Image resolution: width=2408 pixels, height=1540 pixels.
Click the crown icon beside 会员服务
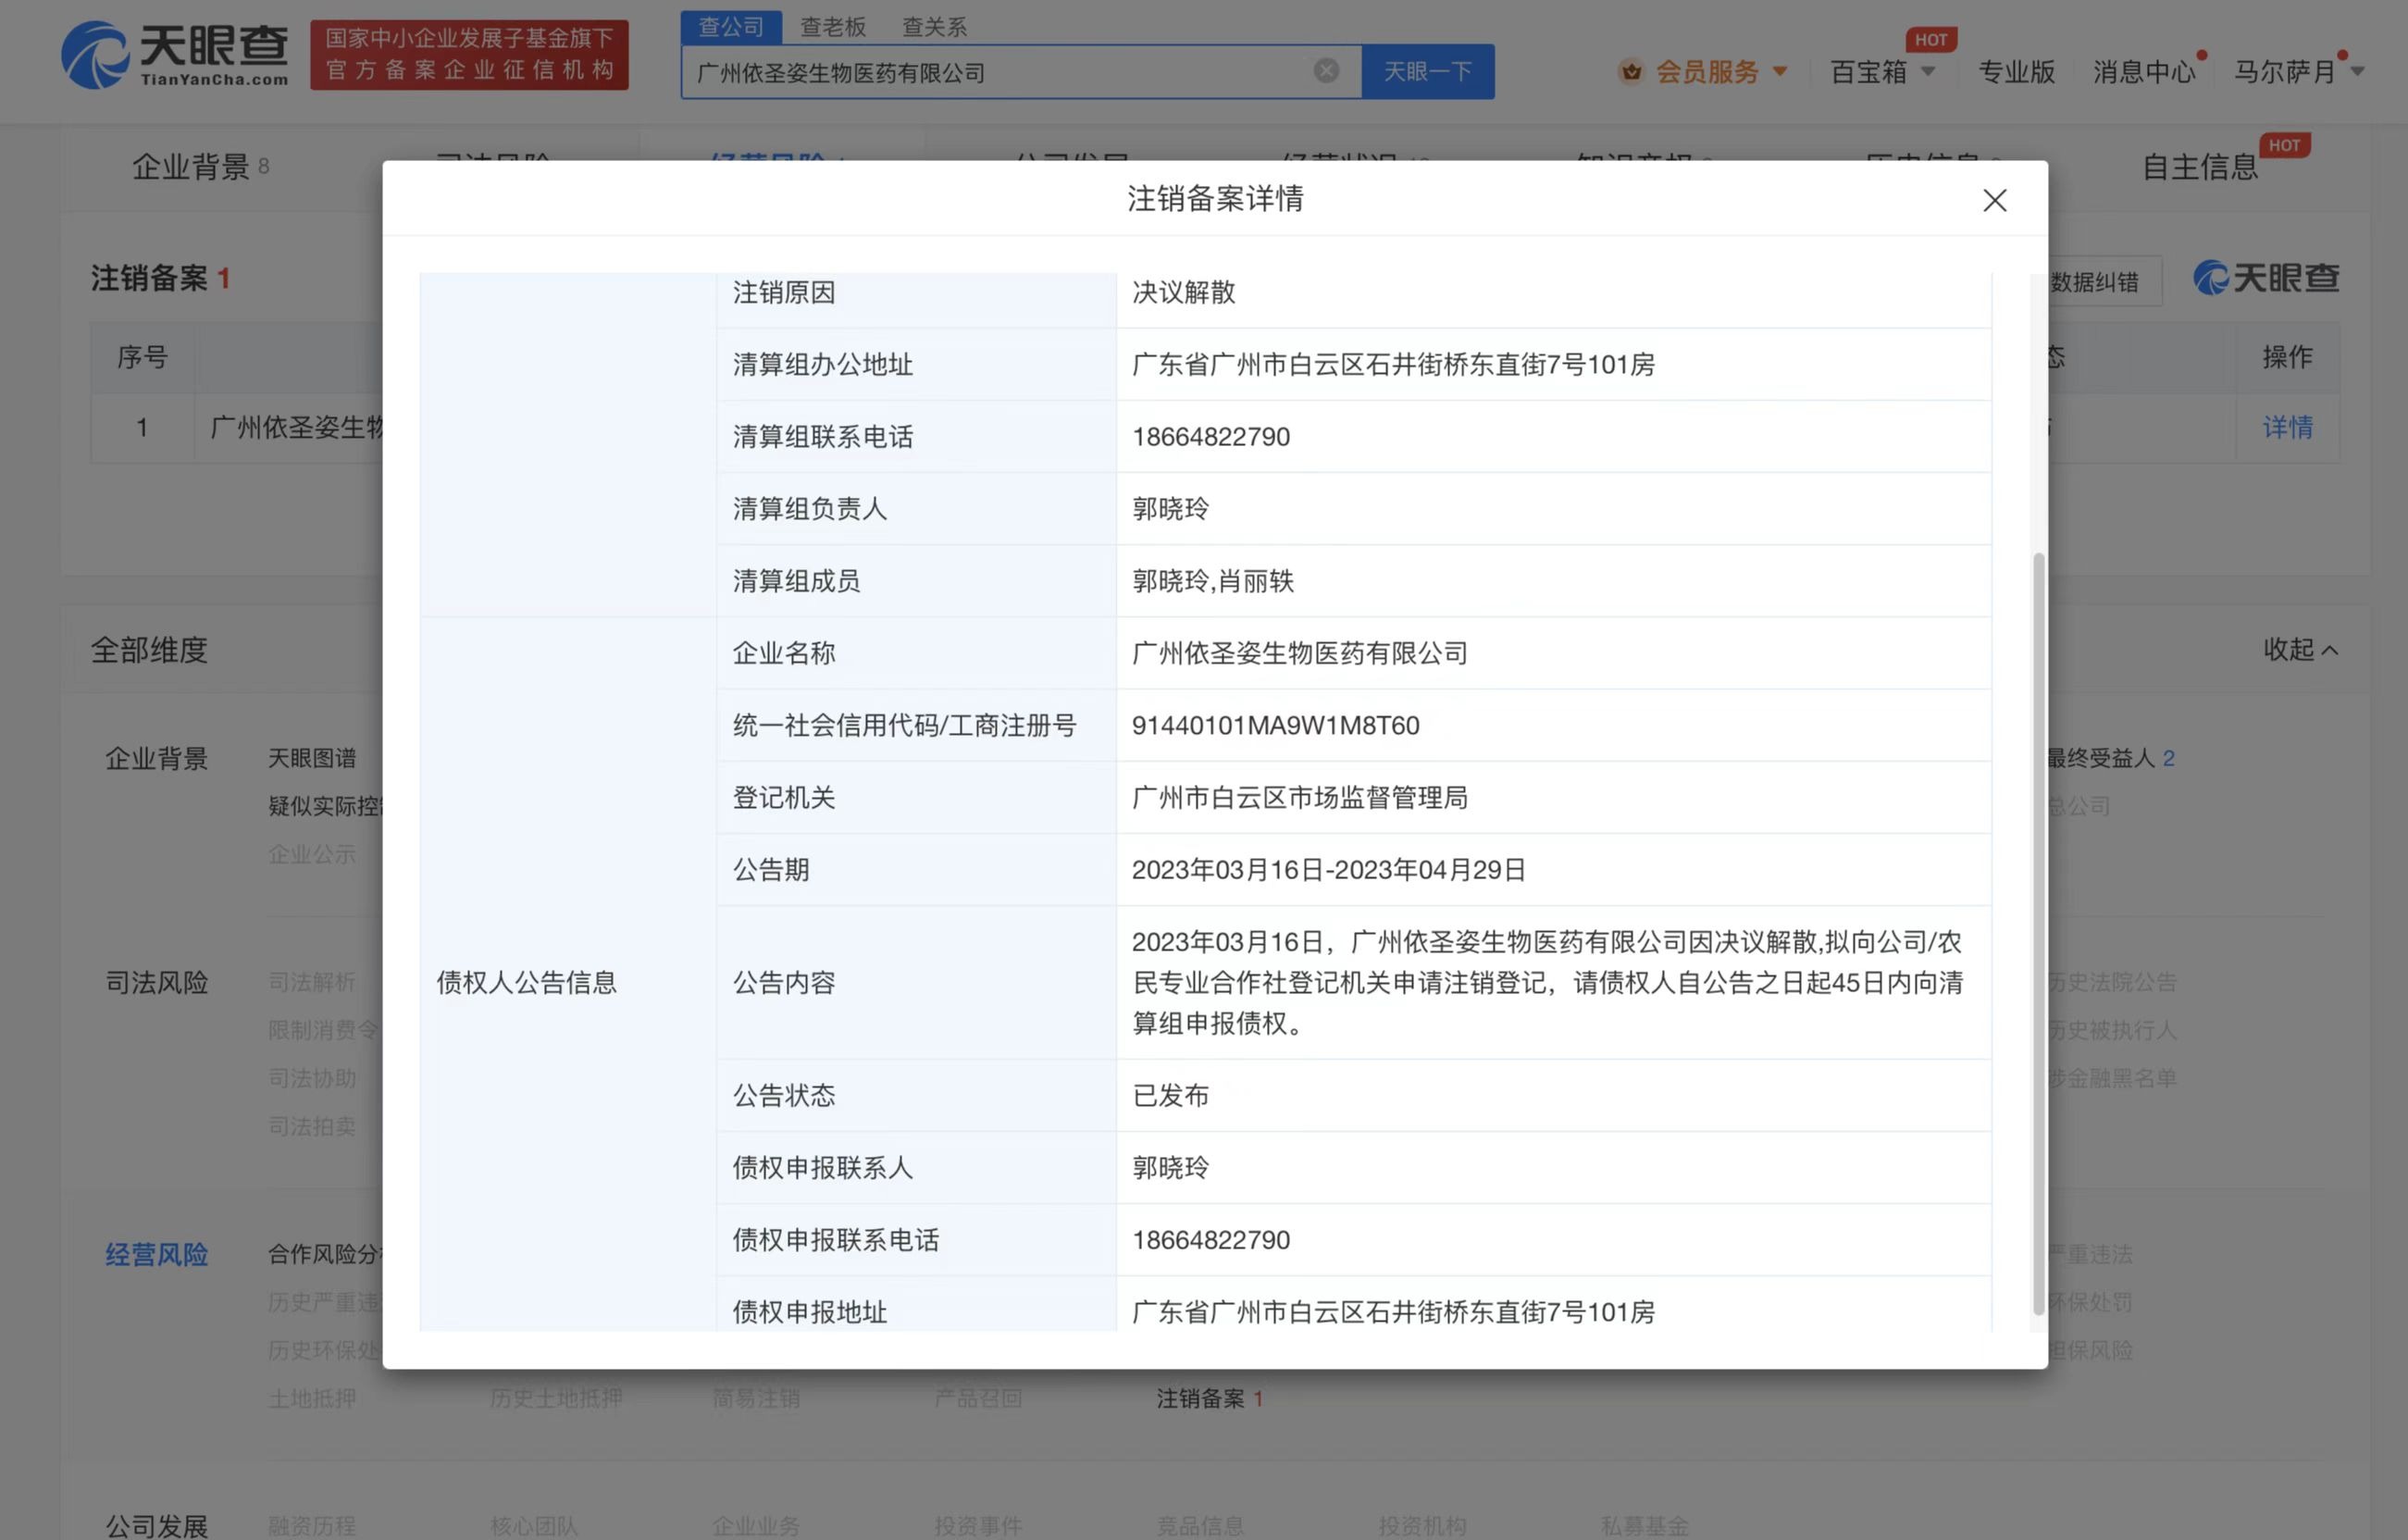[x=1631, y=71]
